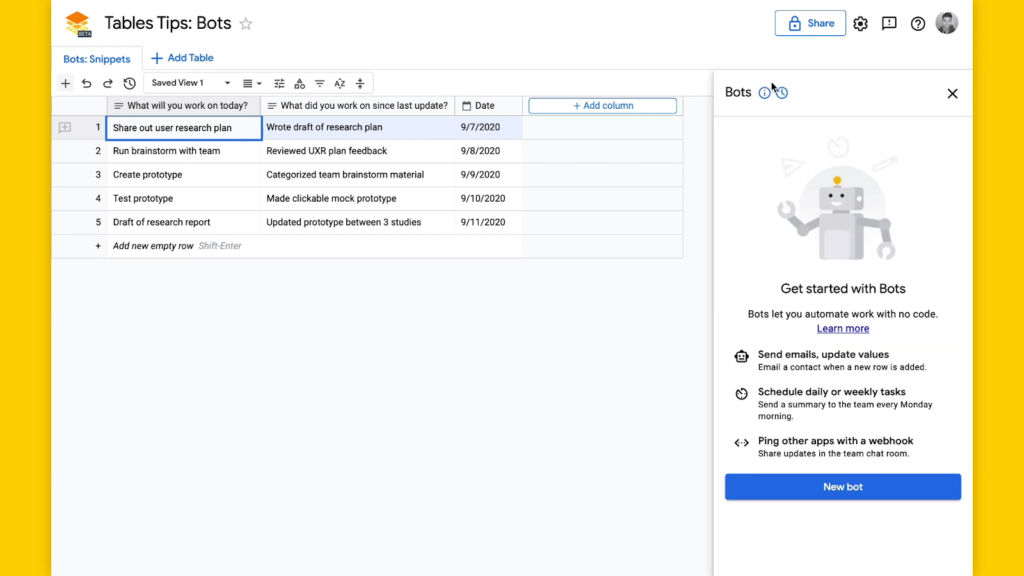Open the help question mark icon
This screenshot has width=1024, height=576.
(918, 24)
